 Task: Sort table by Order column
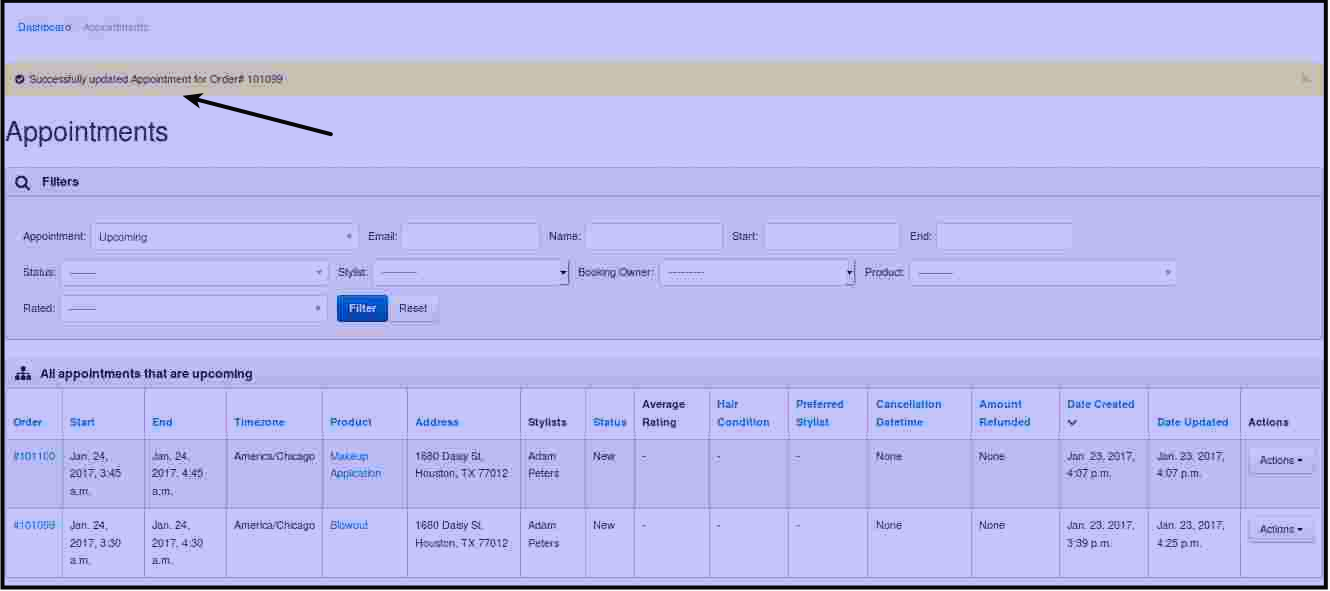click(x=28, y=422)
